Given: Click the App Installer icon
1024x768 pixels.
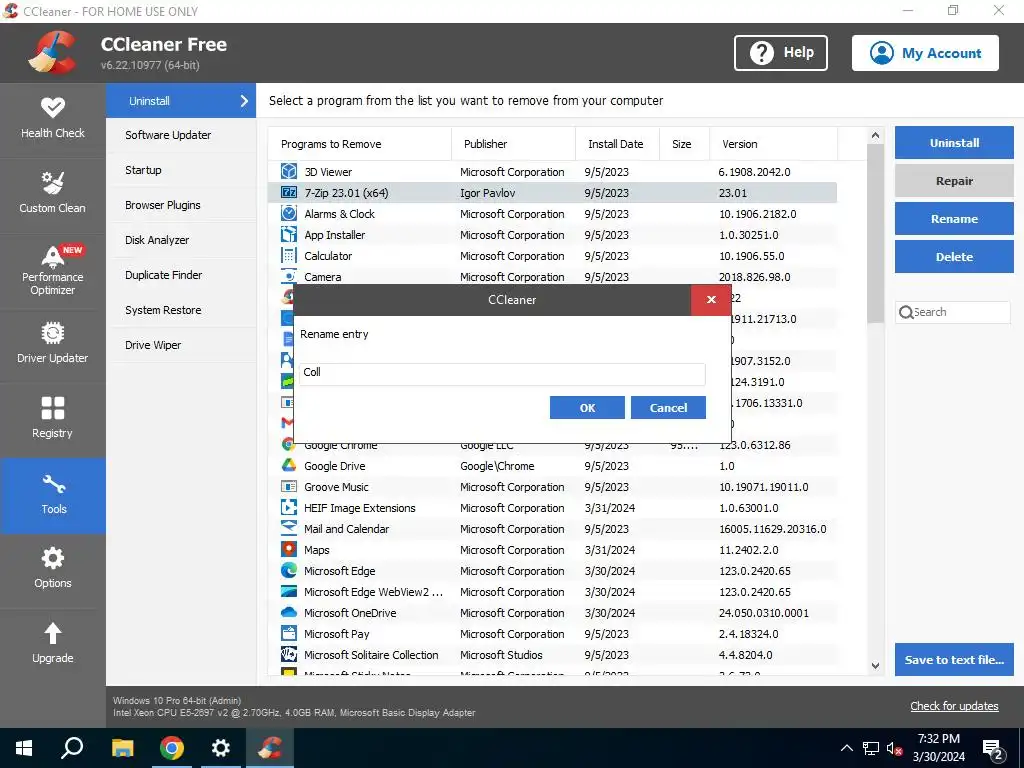Looking at the screenshot, I should [x=289, y=234].
